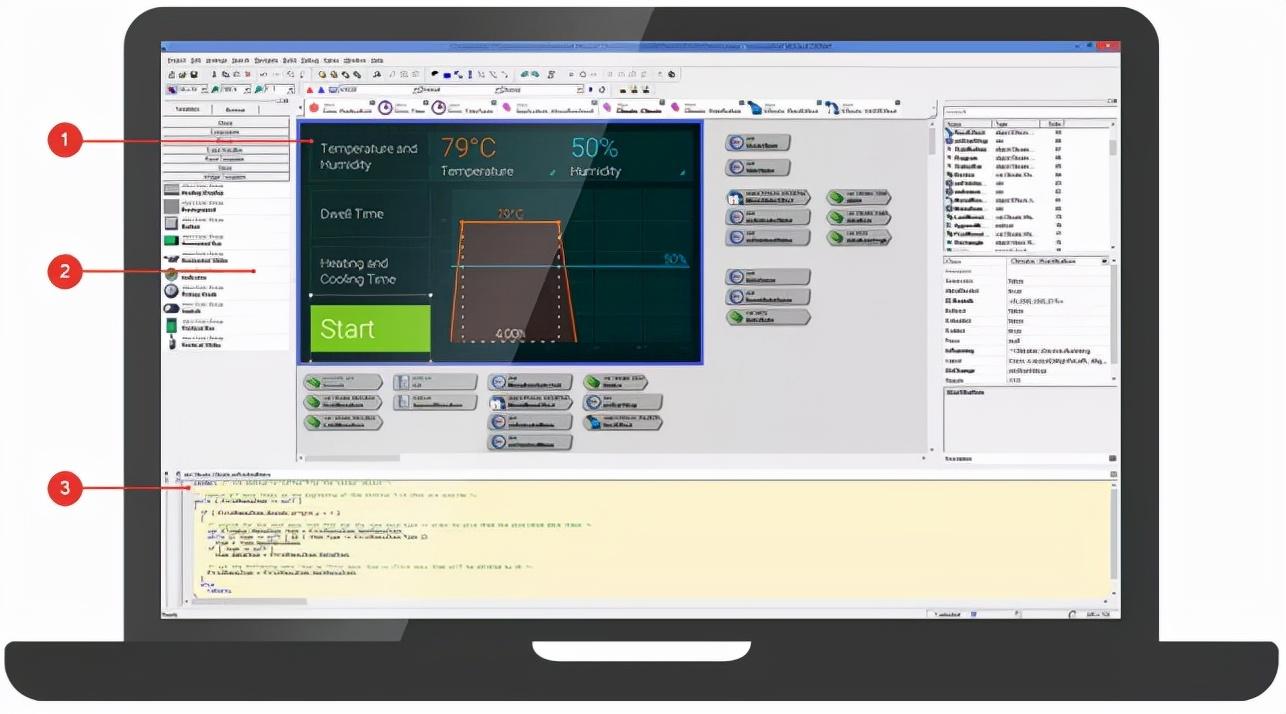Pick the green vertical bar template icon
Image resolution: width=1286 pixels, height=714 pixels.
coord(172,325)
